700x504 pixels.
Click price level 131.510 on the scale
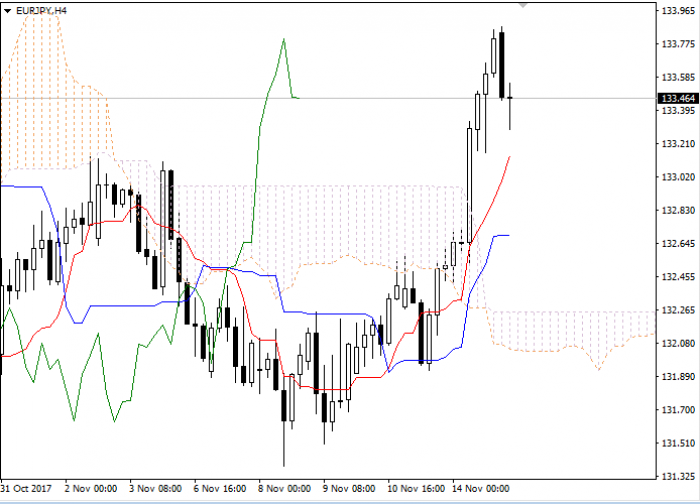click(678, 443)
